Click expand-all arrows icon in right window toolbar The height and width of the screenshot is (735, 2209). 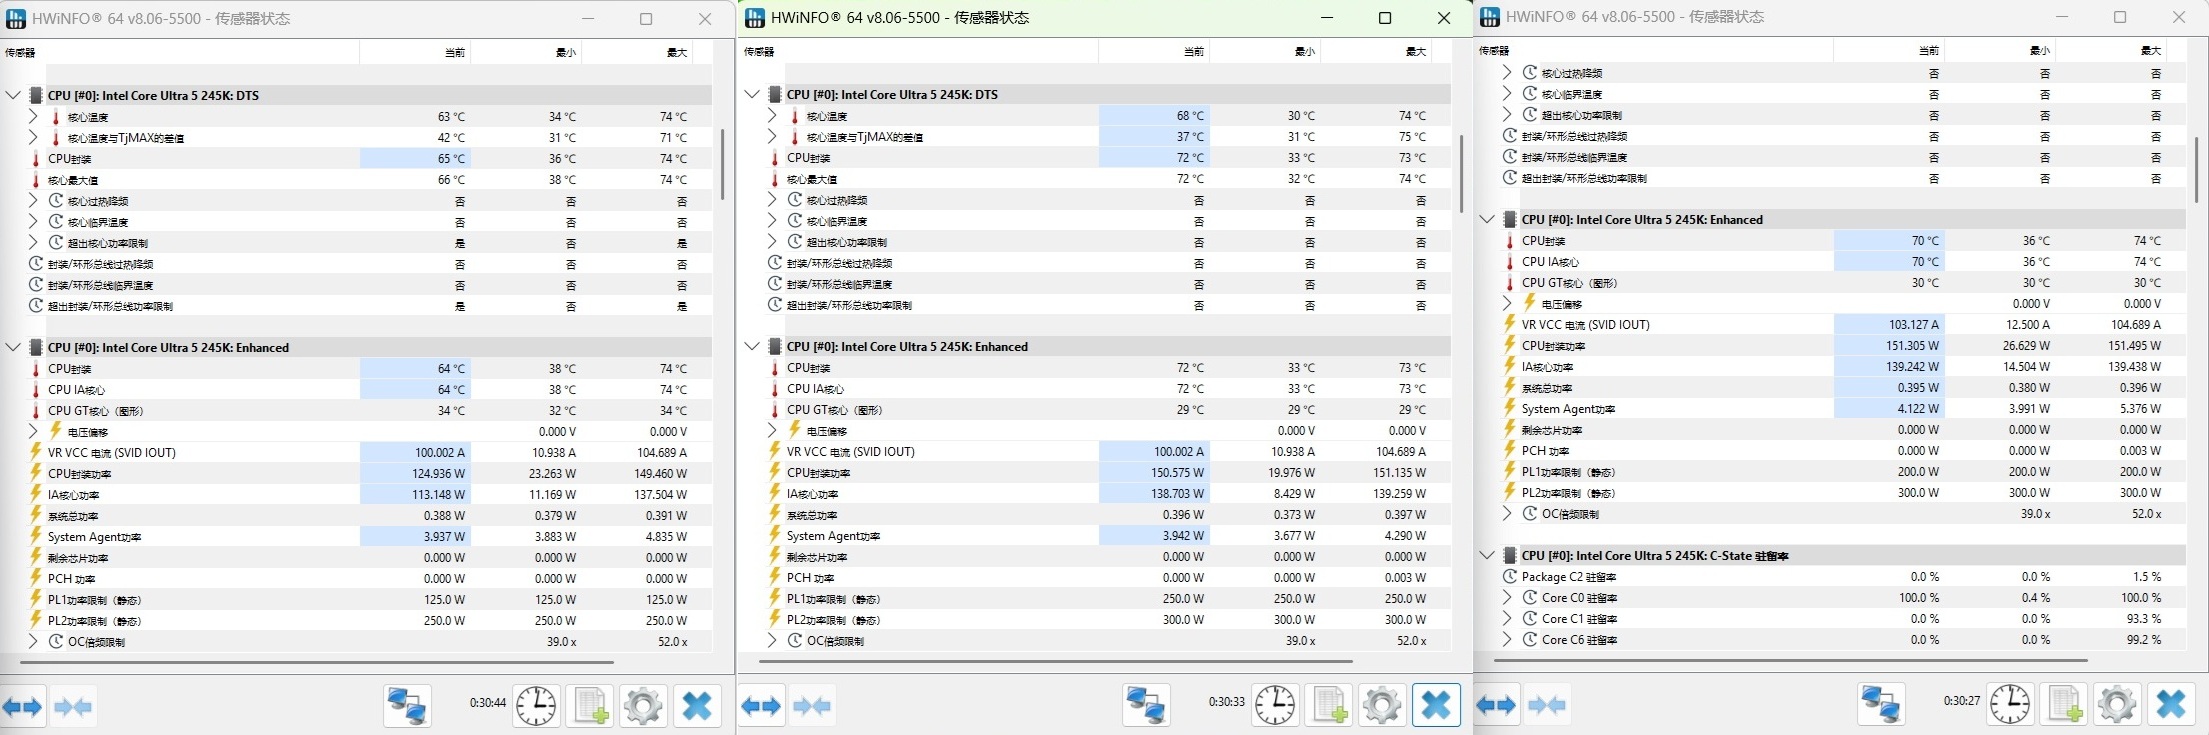[1497, 705]
